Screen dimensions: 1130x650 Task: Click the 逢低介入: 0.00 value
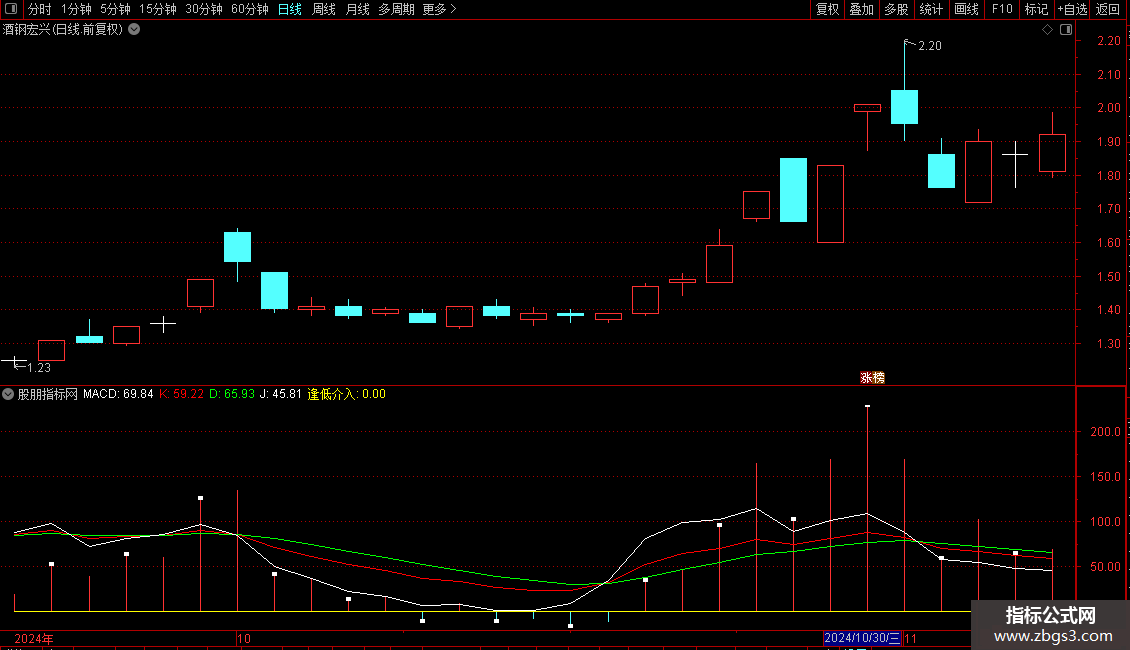pos(347,394)
